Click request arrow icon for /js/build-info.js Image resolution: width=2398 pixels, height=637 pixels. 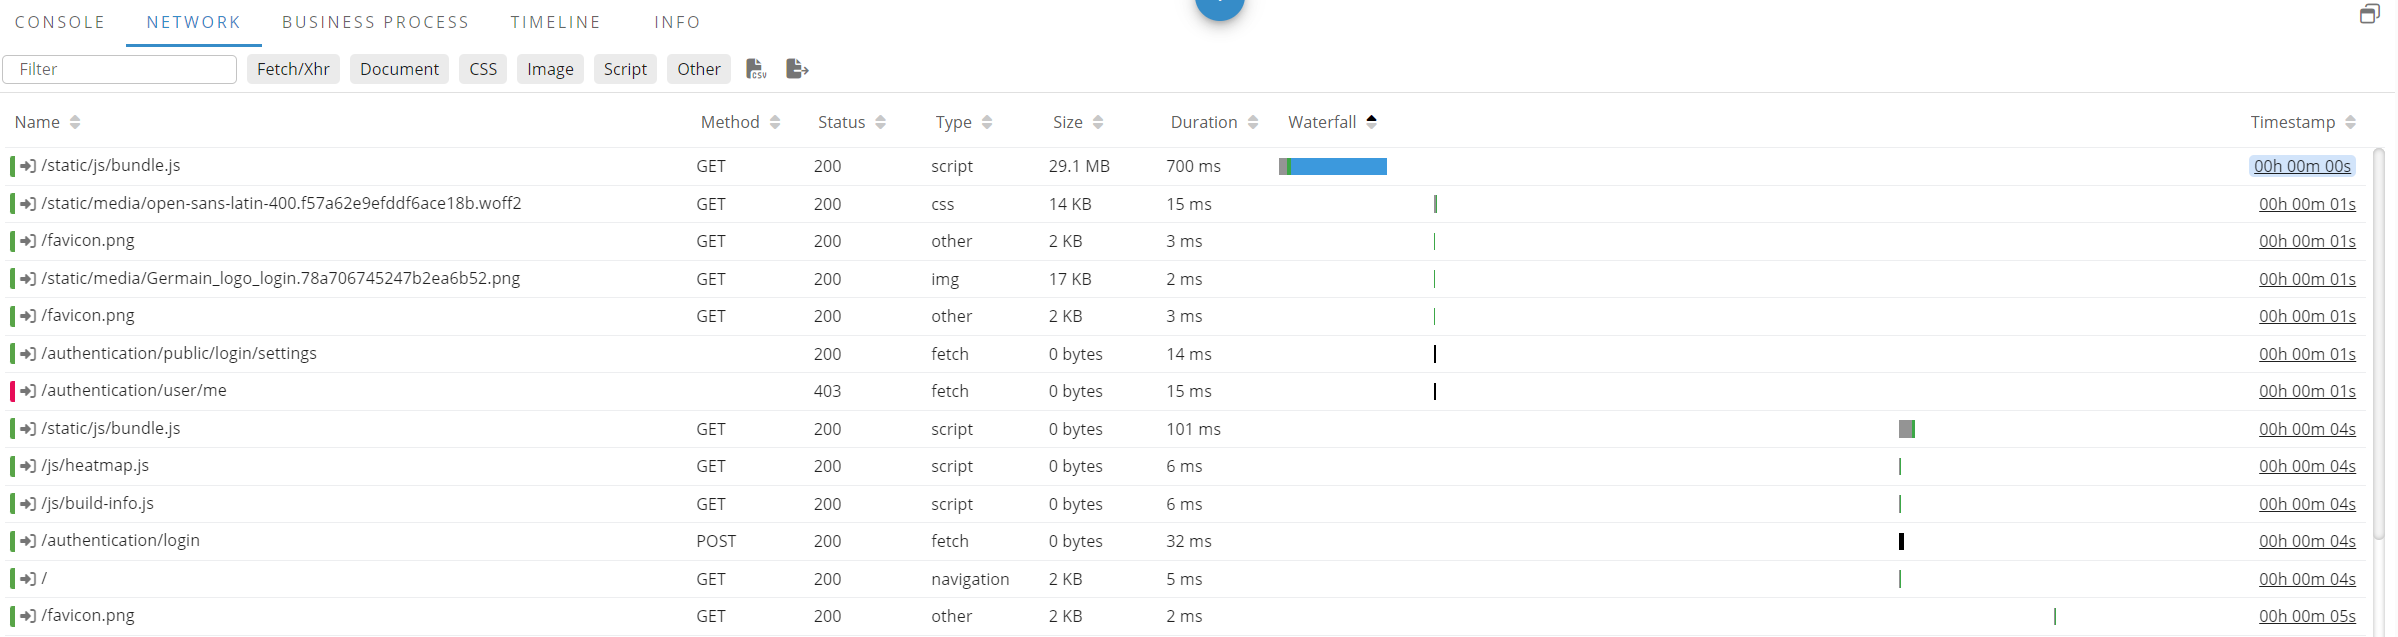[x=28, y=504]
